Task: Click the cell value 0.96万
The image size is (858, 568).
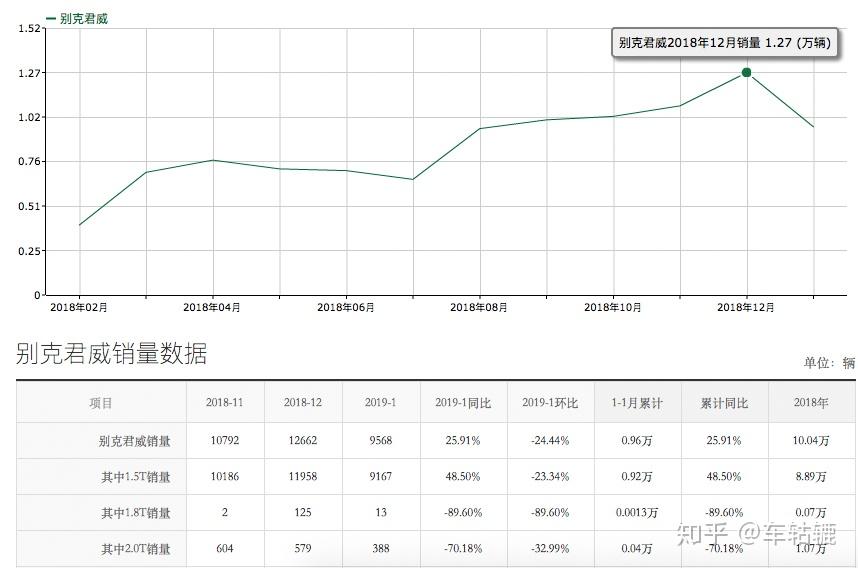Action: pyautogui.click(x=637, y=441)
